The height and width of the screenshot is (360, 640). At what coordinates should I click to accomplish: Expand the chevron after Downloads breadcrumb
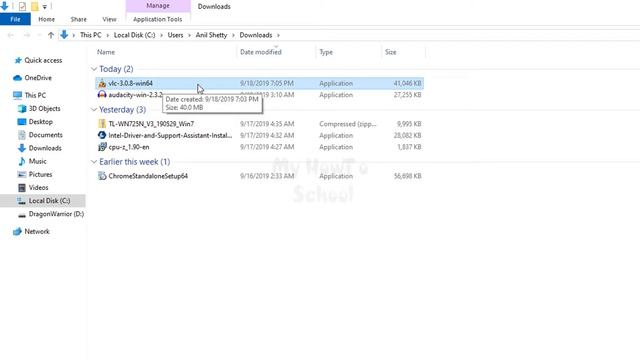(278, 35)
